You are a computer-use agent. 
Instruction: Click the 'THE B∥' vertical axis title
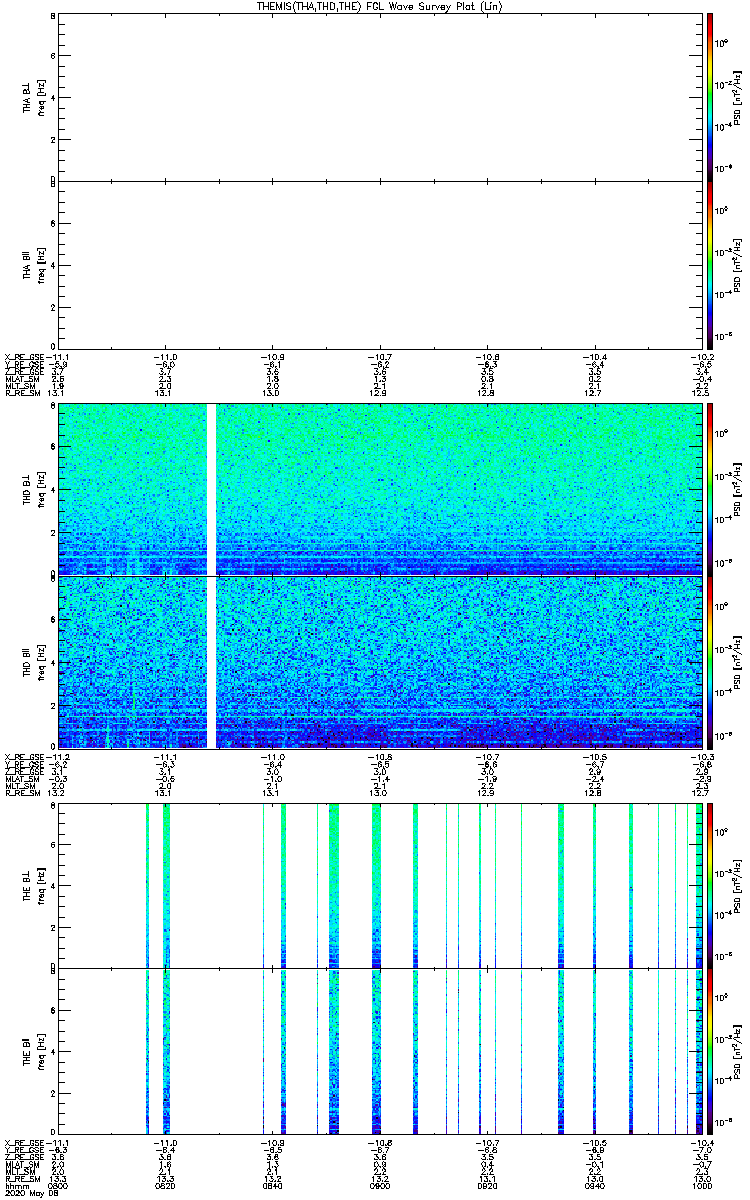pyautogui.click(x=28, y=1050)
